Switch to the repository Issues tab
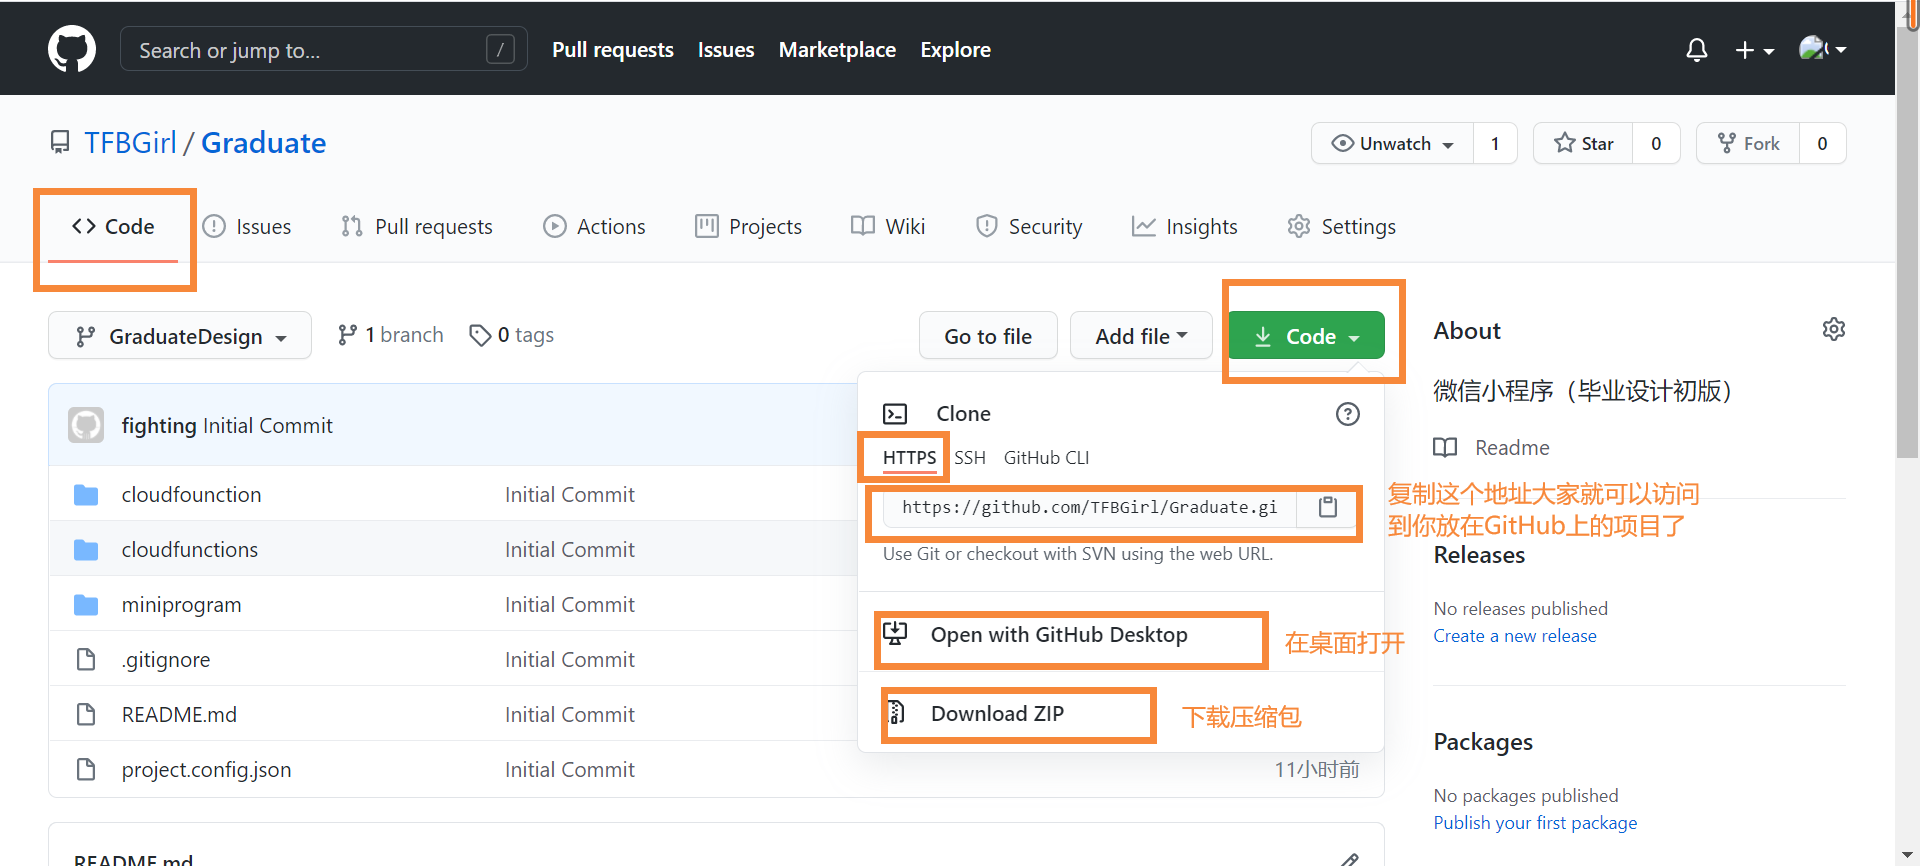 click(x=247, y=227)
